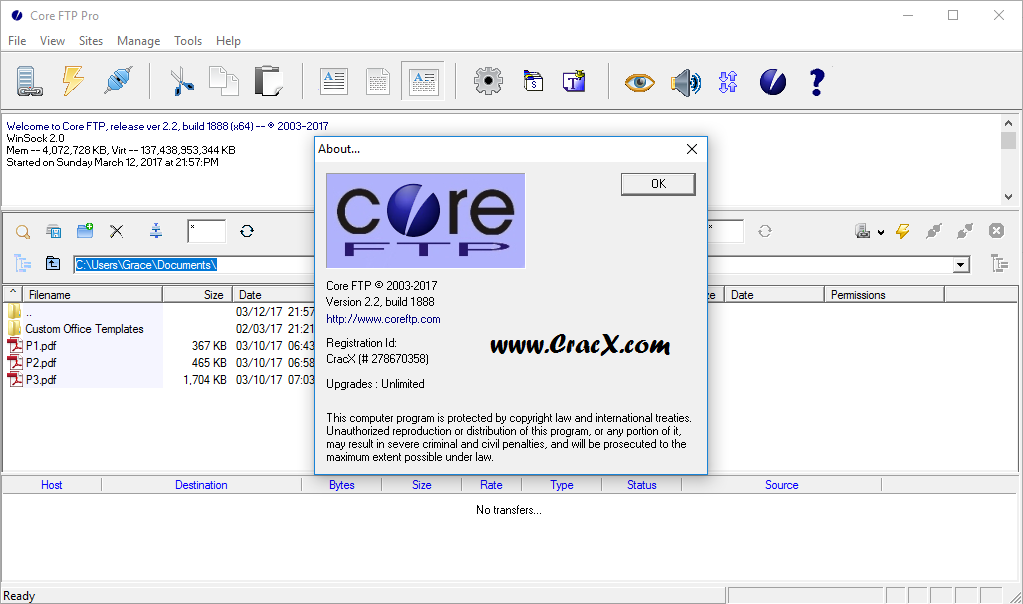Click the Destination column header in transfer queue

[201, 485]
